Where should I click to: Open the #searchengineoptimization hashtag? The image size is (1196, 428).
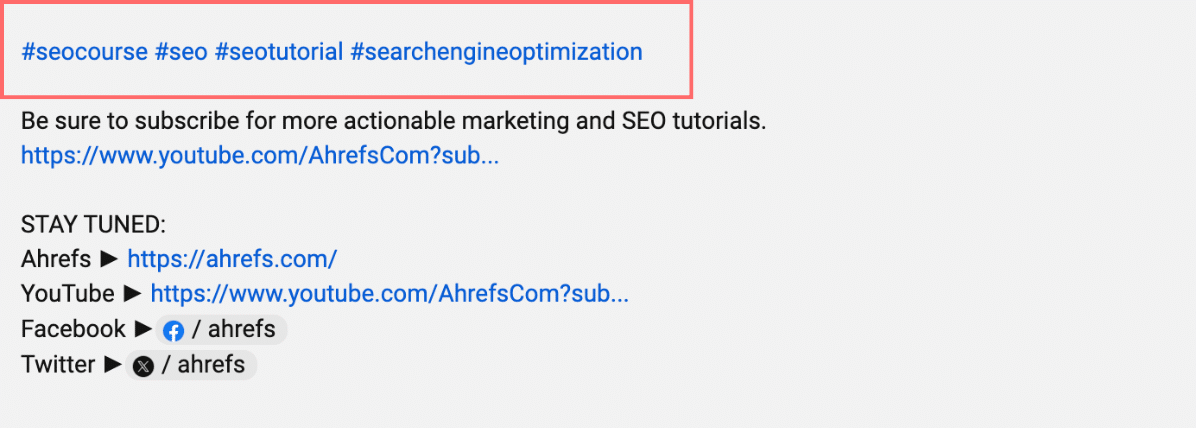[496, 51]
